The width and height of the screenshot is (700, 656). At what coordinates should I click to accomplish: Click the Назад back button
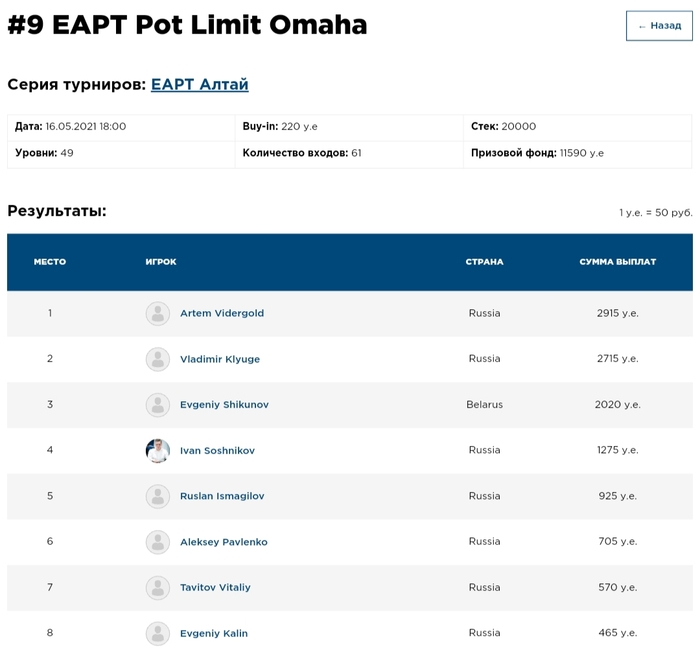(x=659, y=26)
